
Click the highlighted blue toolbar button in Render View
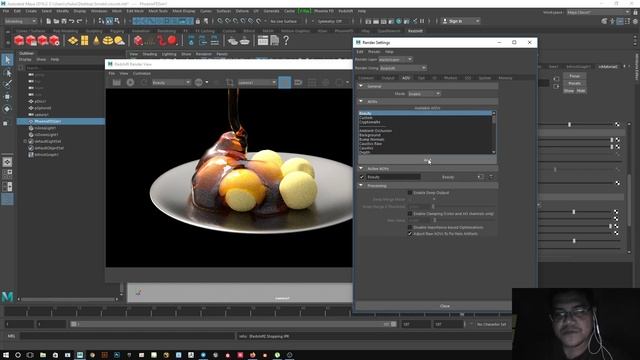click(284, 82)
